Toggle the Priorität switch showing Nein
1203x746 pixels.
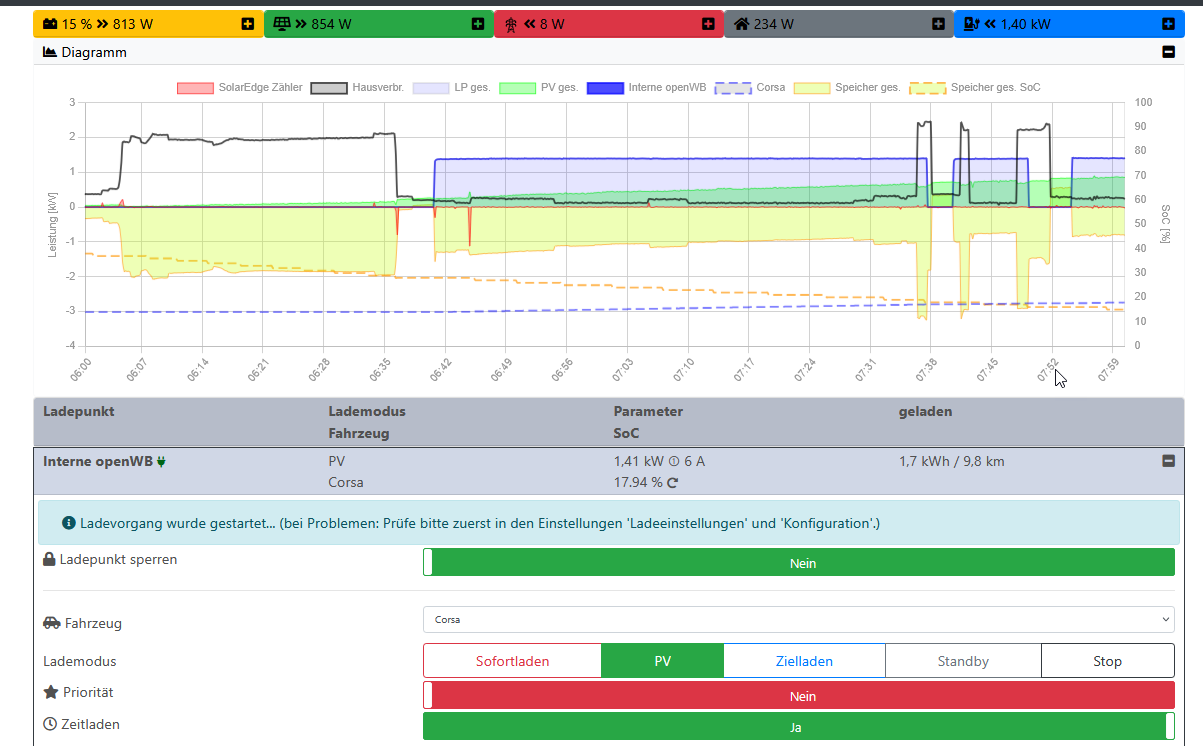pos(798,696)
